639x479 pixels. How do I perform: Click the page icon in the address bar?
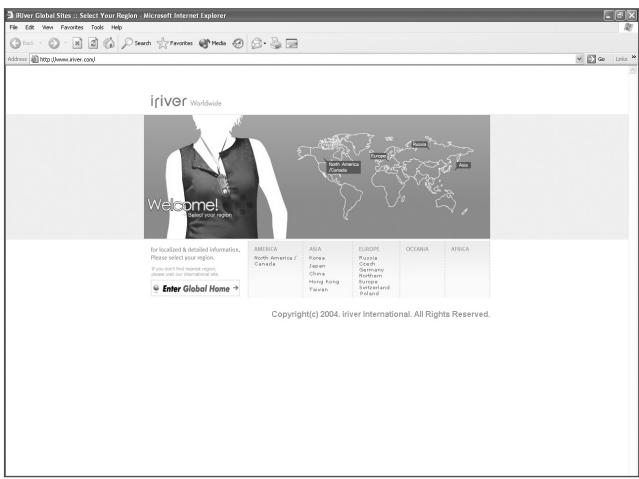coord(35,60)
